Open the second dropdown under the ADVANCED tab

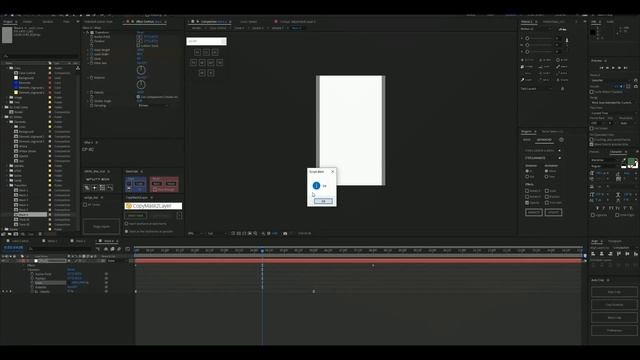(x=542, y=158)
